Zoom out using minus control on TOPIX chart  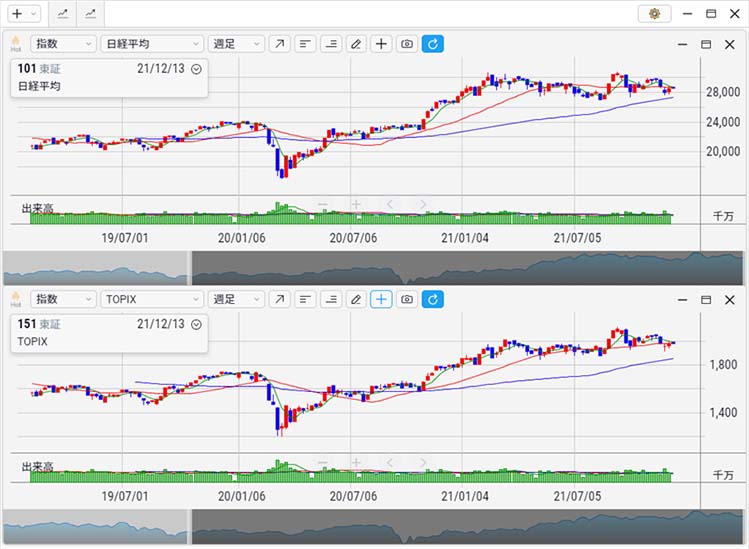[x=323, y=463]
